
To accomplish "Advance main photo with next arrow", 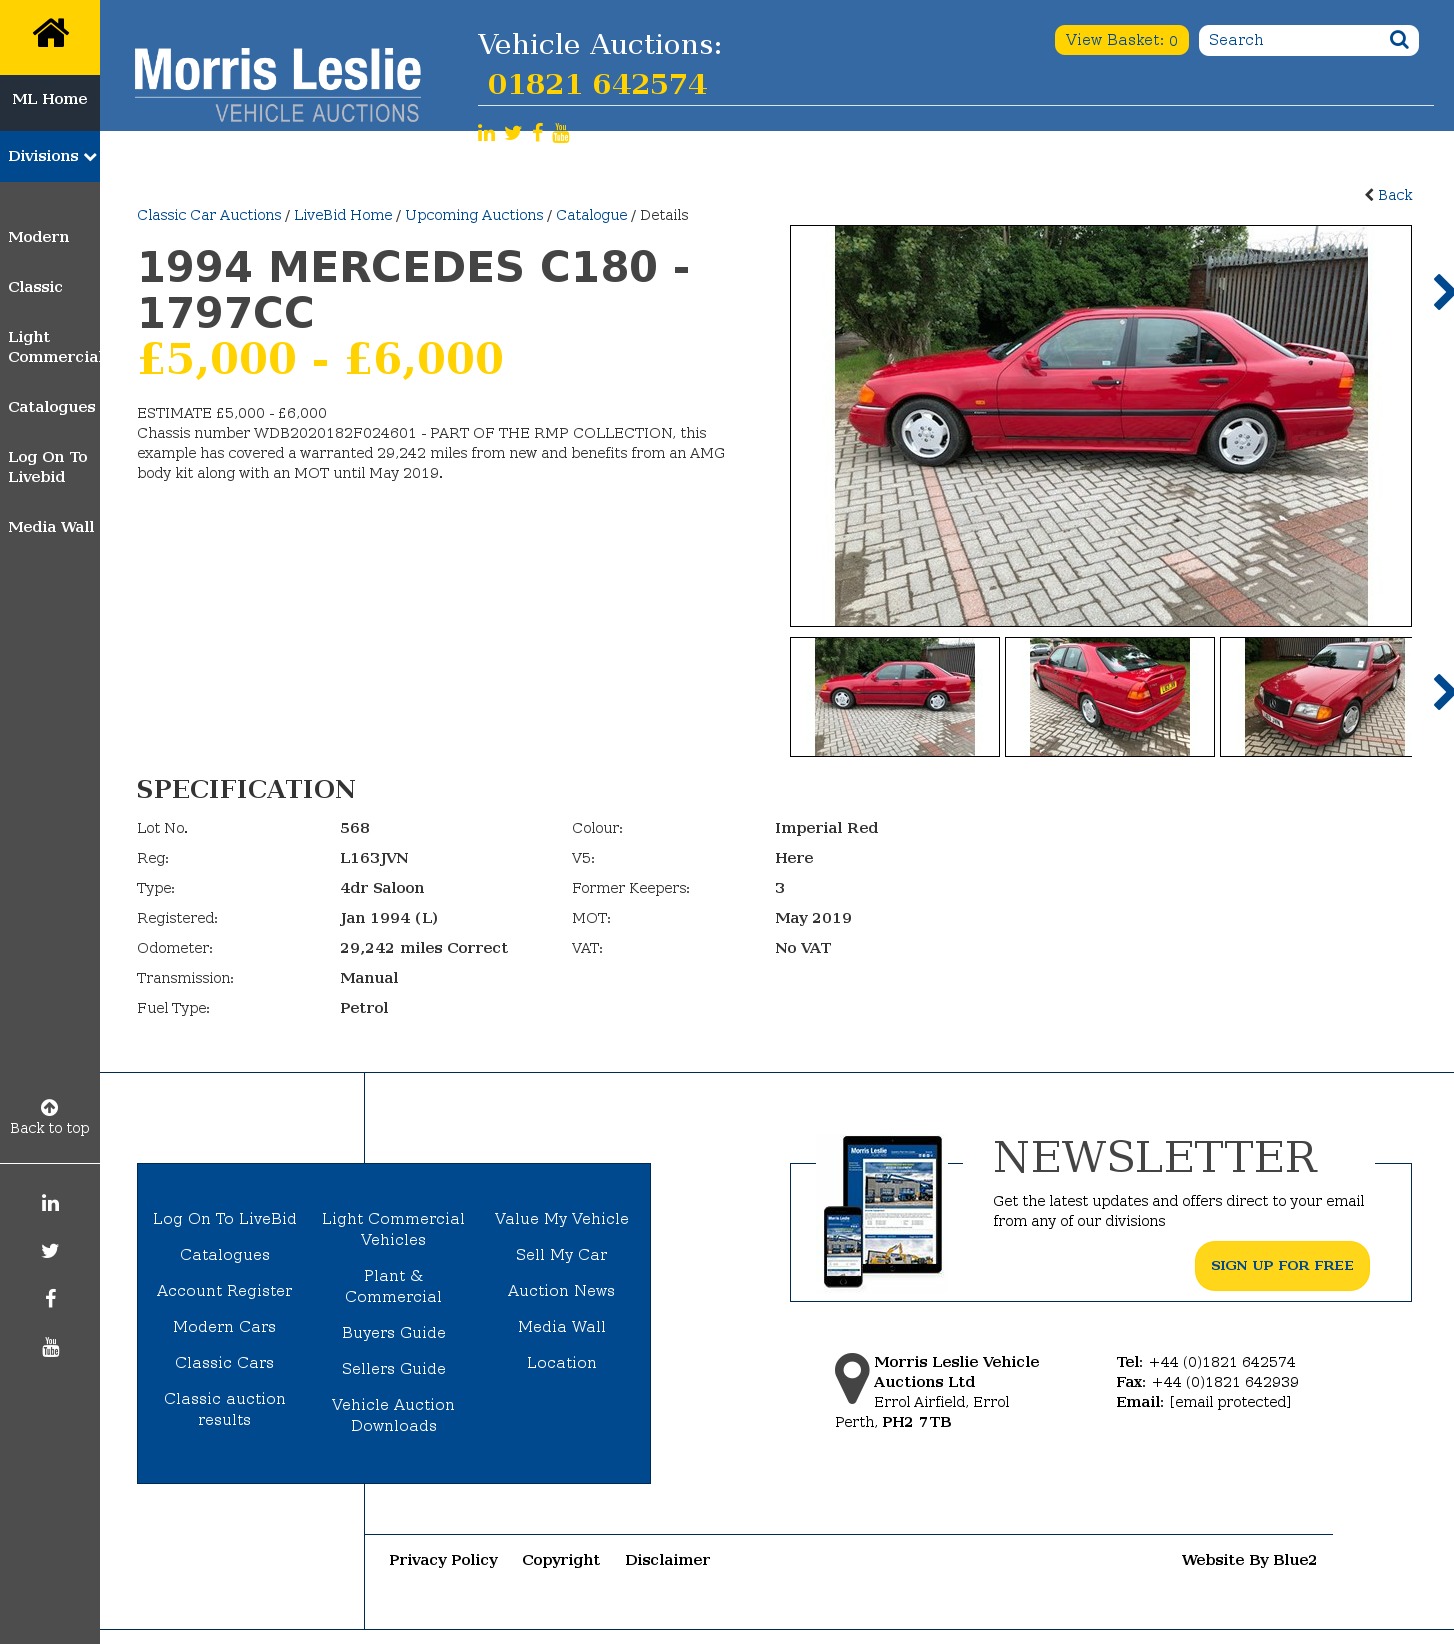I will (x=1442, y=292).
